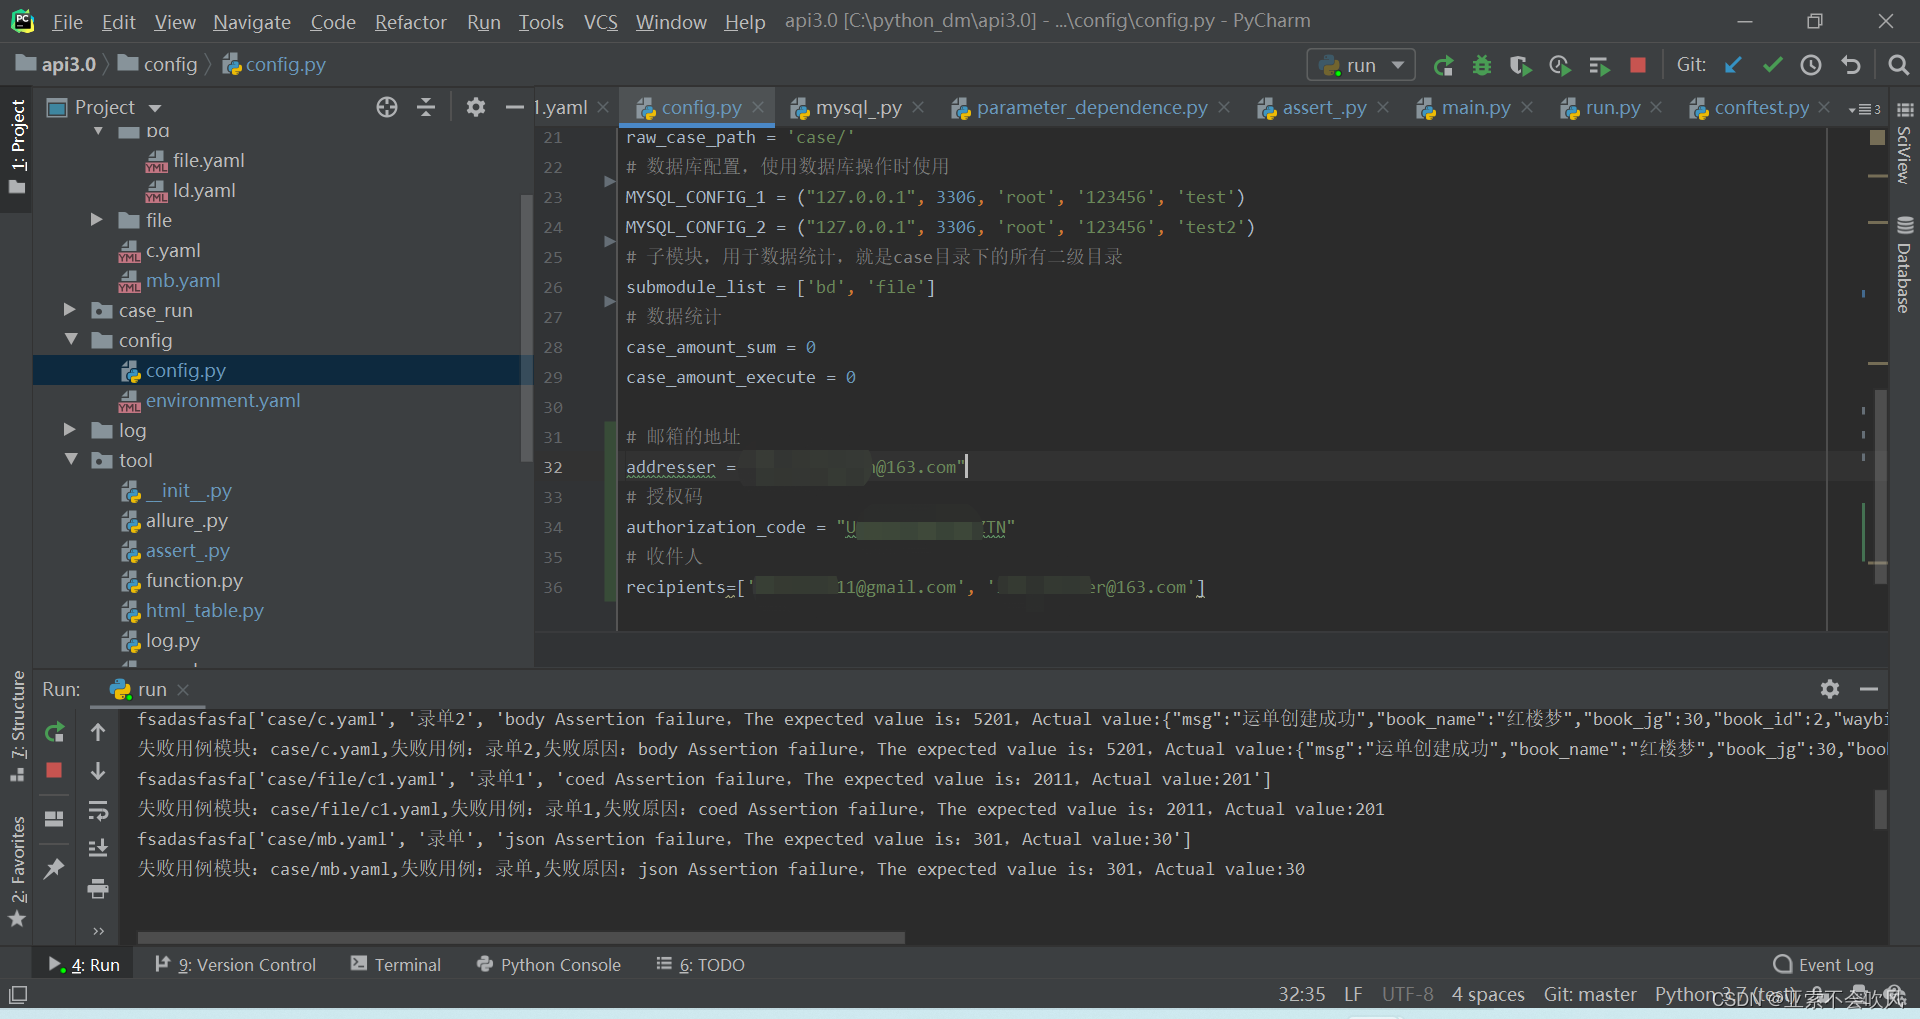Toggle soft-wrap in Run console
This screenshot has height=1019, width=1920.
(98, 810)
